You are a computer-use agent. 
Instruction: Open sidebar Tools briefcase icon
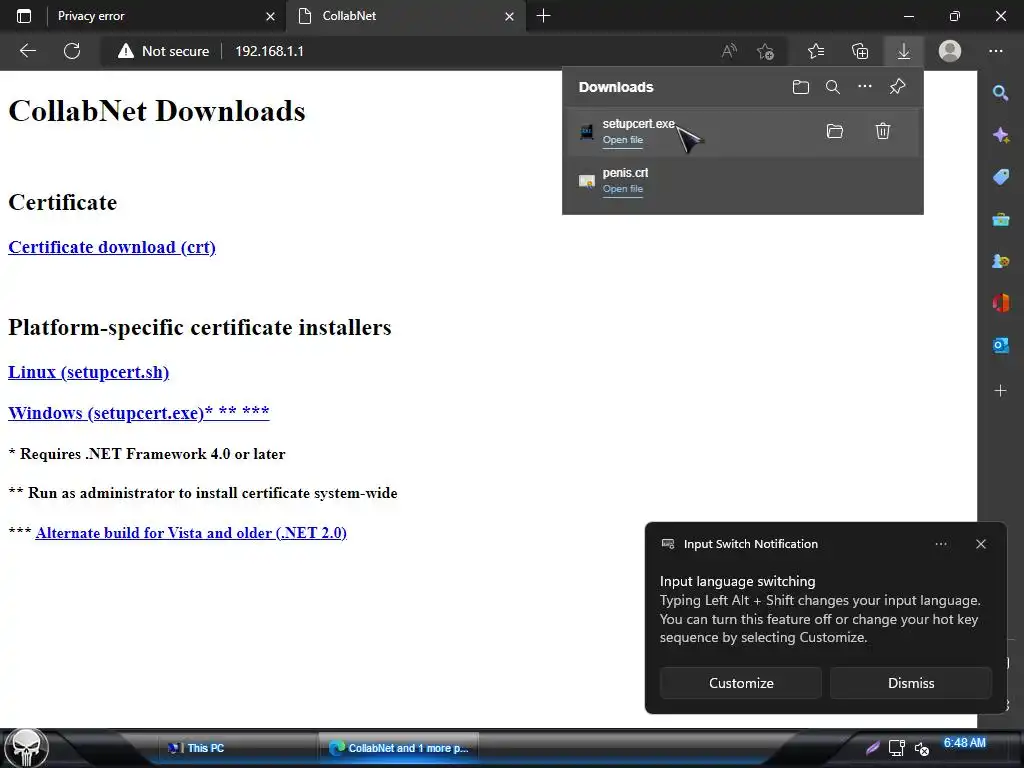[1000, 219]
